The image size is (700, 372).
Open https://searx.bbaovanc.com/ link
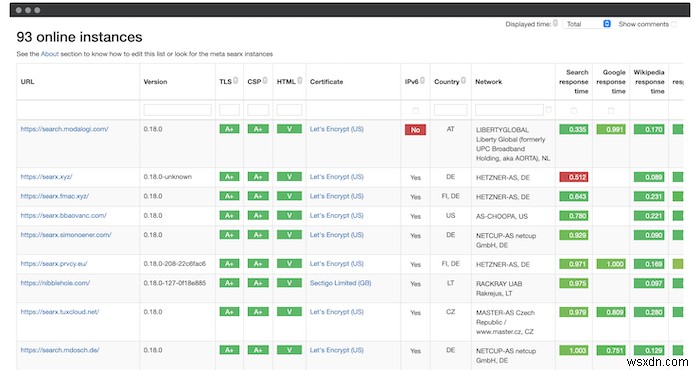point(63,215)
